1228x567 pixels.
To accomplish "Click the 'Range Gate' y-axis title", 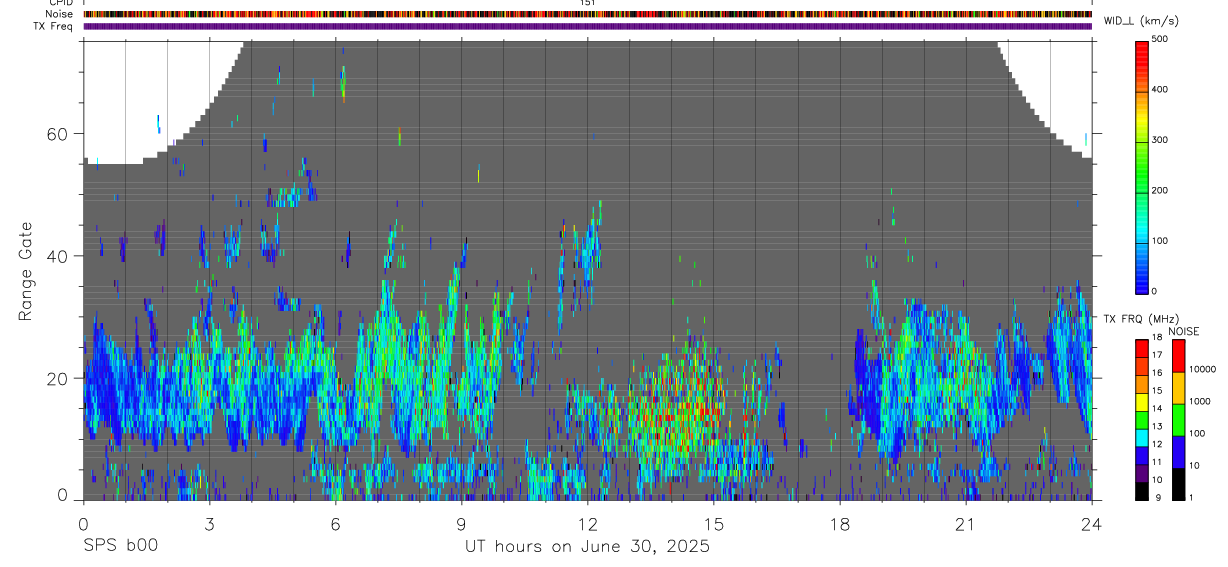I will point(26,270).
